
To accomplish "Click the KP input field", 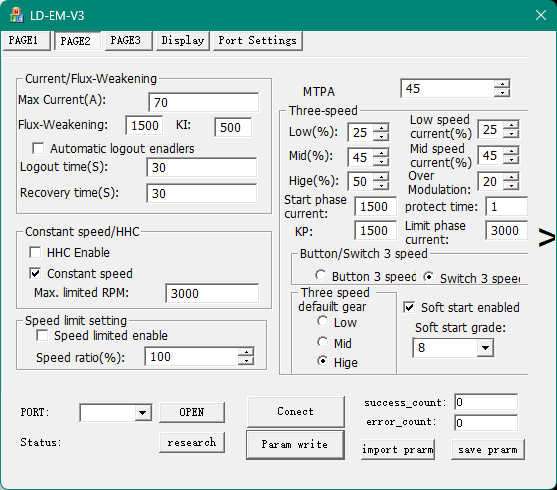I will click(375, 231).
